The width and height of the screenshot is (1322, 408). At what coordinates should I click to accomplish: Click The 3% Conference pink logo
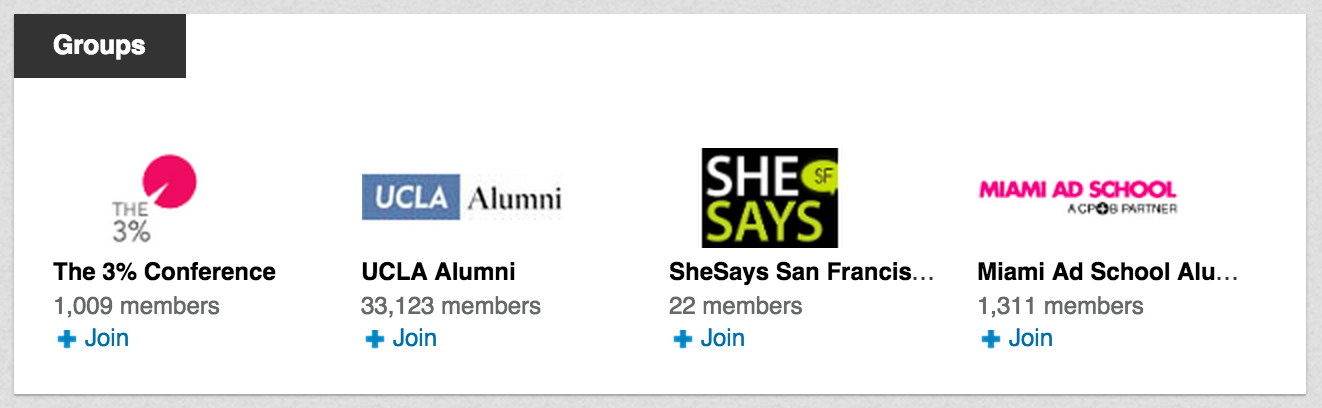(154, 198)
